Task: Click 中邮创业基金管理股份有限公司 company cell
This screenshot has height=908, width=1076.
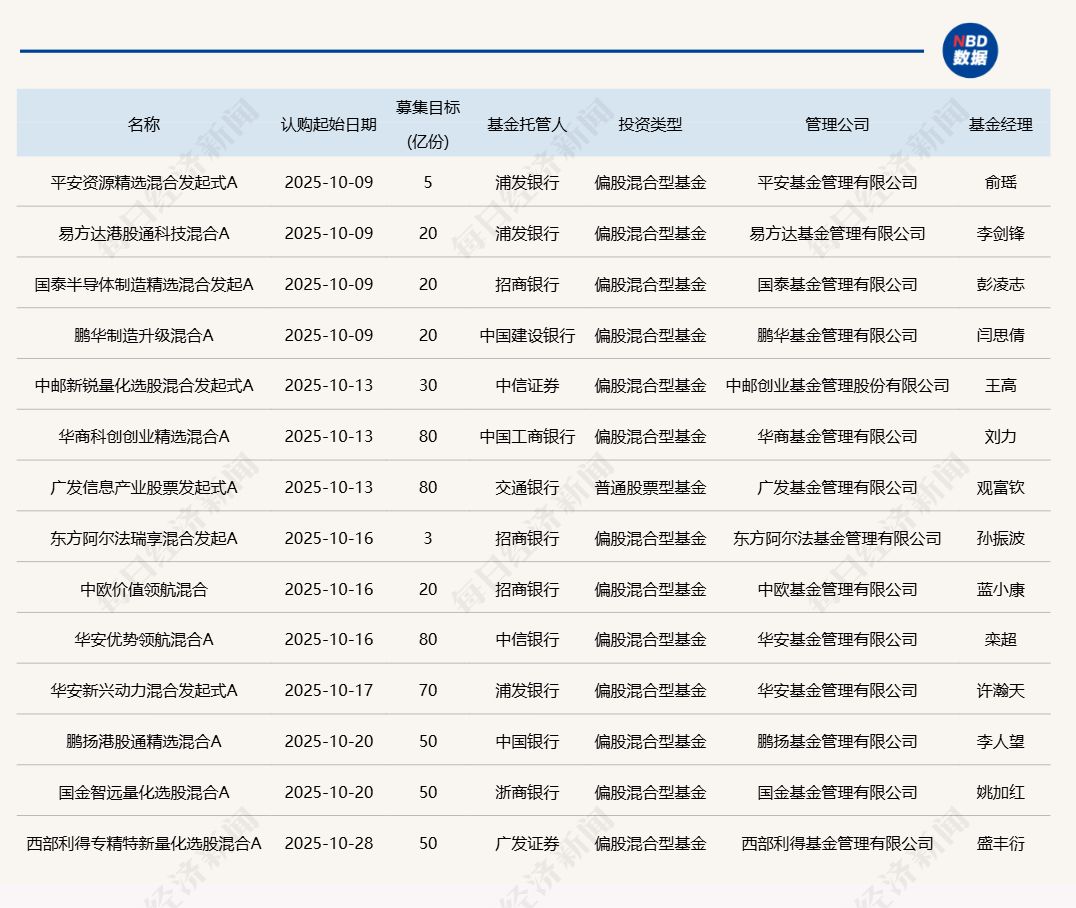Action: [x=837, y=386]
